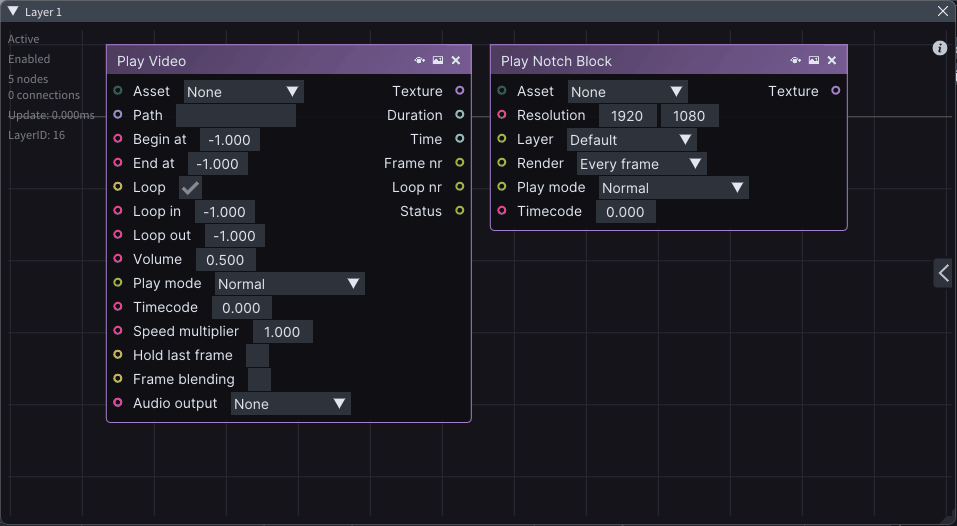
Task: Click the Loop out value field
Action: [x=235, y=236]
